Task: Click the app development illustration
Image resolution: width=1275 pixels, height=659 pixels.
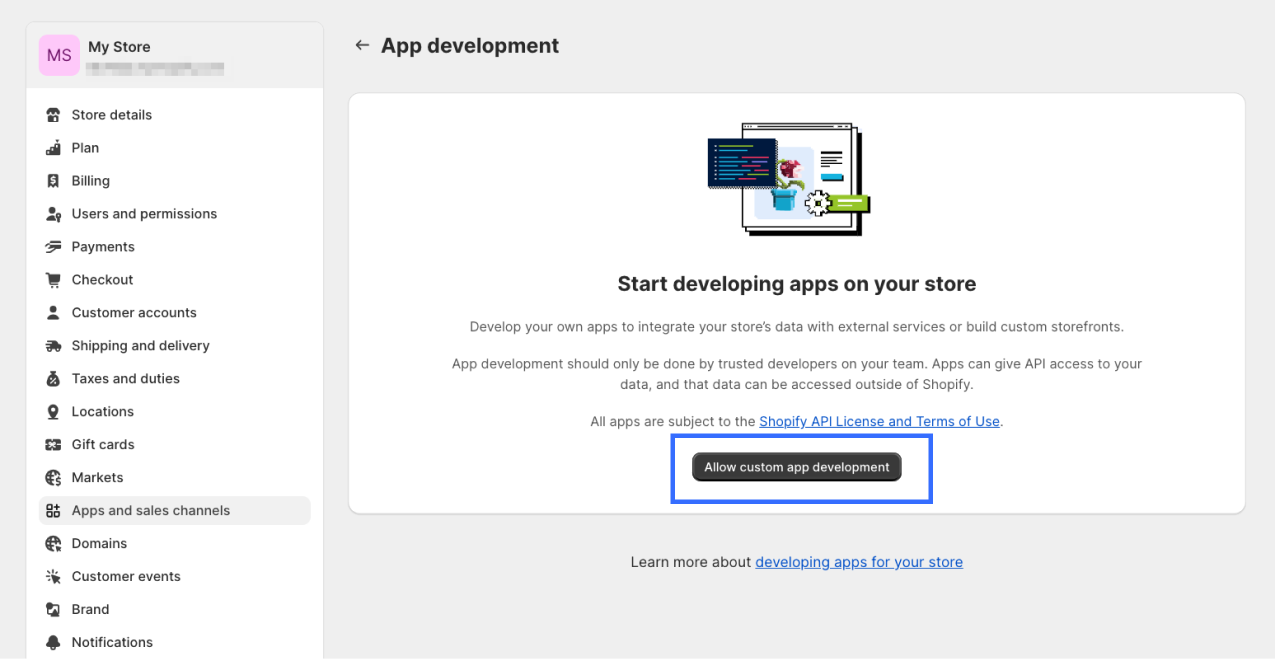Action: coord(789,179)
